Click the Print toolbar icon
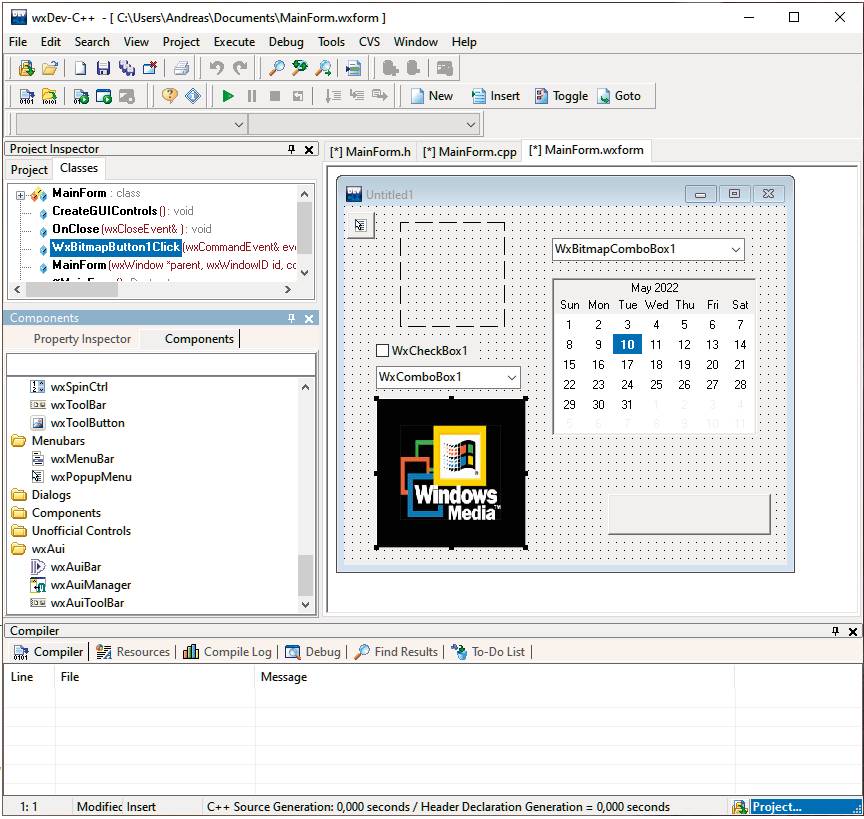864x819 pixels. coord(181,68)
